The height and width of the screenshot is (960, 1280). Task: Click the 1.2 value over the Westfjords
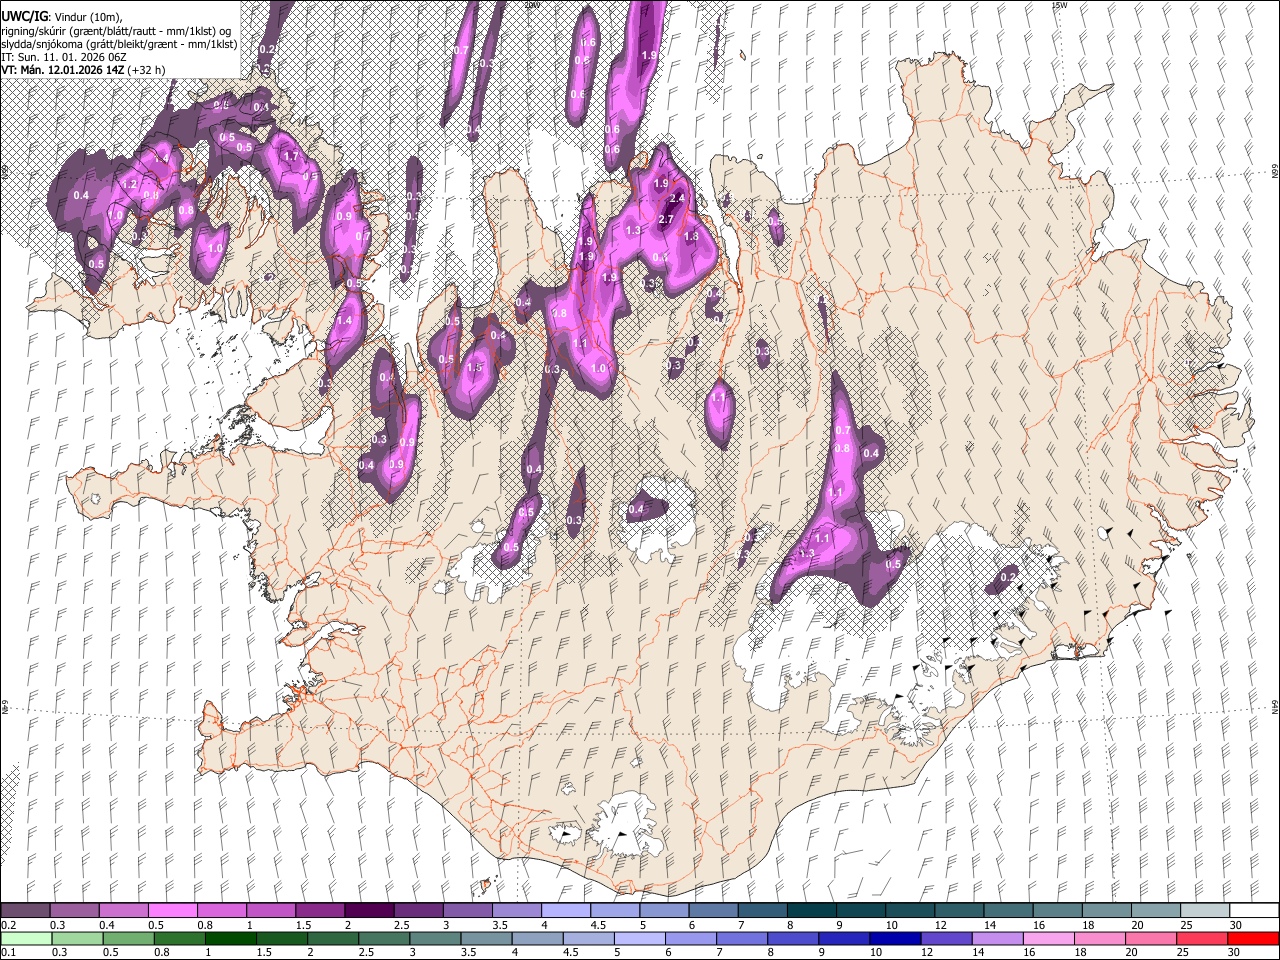[129, 184]
